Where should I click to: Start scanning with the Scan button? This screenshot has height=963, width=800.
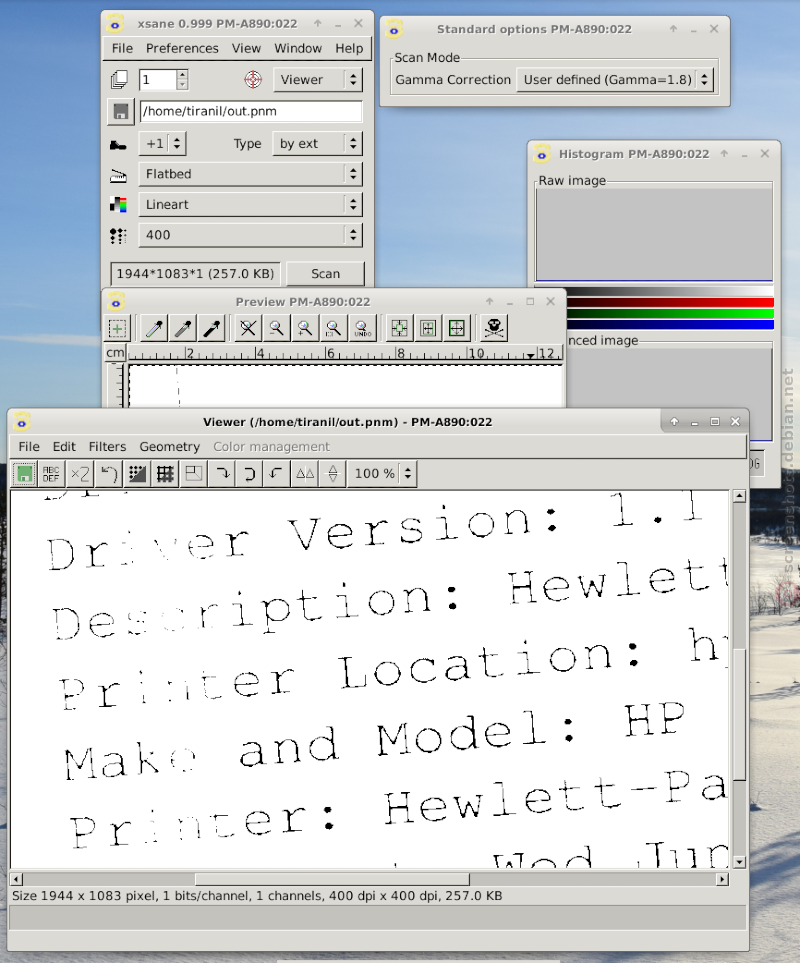coord(325,274)
